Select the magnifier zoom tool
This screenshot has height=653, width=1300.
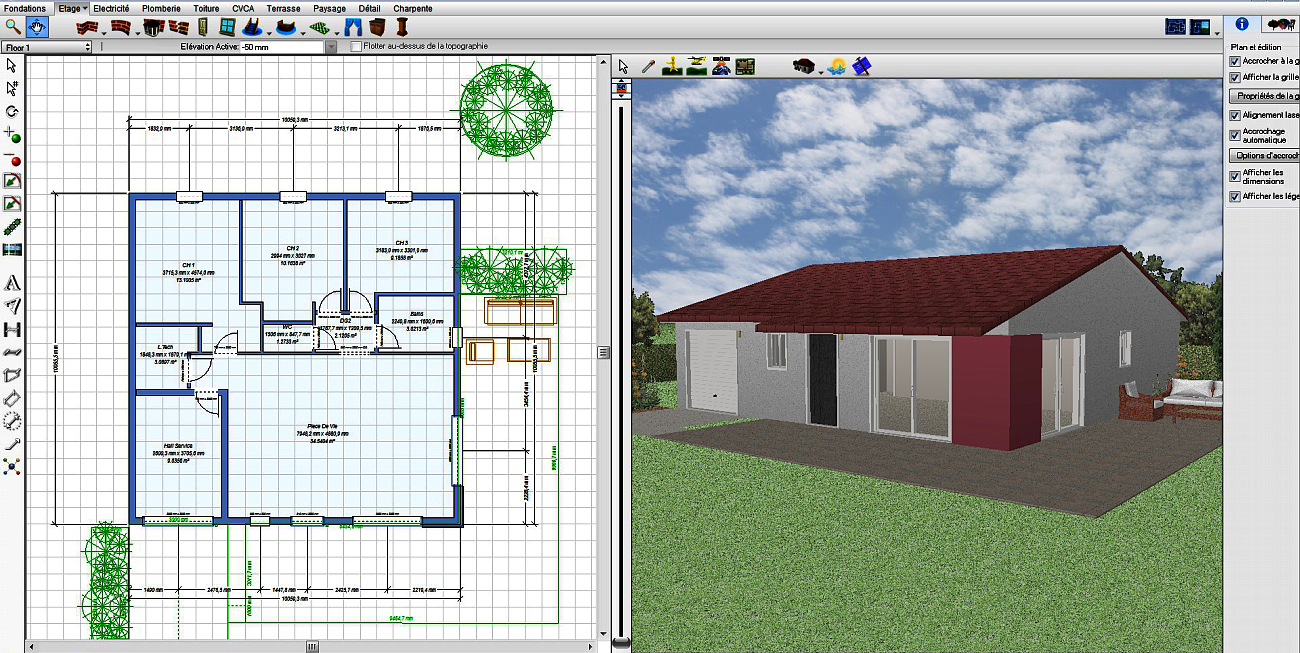pos(13,27)
